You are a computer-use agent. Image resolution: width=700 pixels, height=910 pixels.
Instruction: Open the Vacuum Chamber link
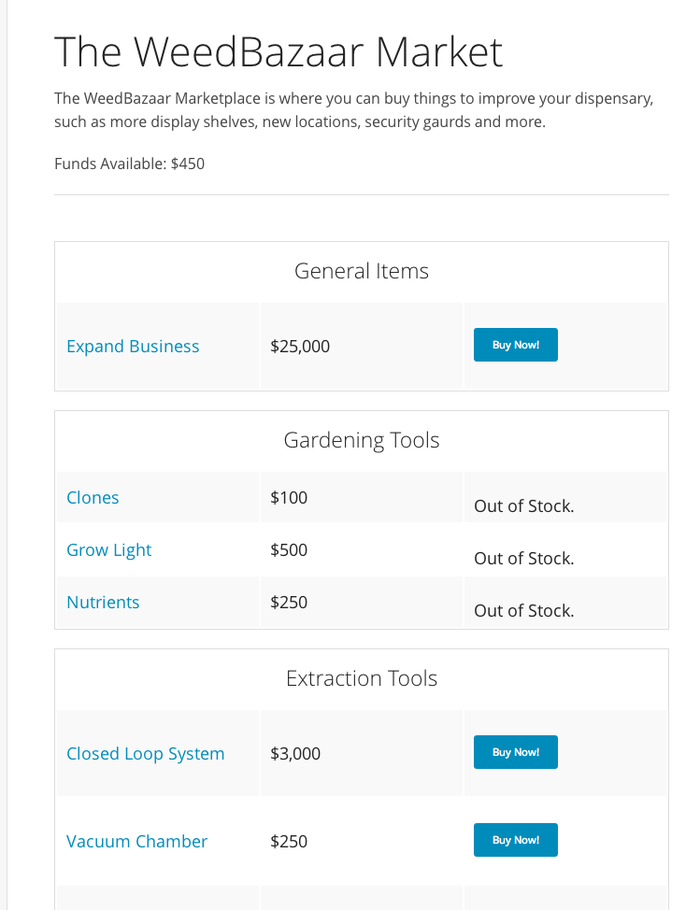[x=136, y=841]
